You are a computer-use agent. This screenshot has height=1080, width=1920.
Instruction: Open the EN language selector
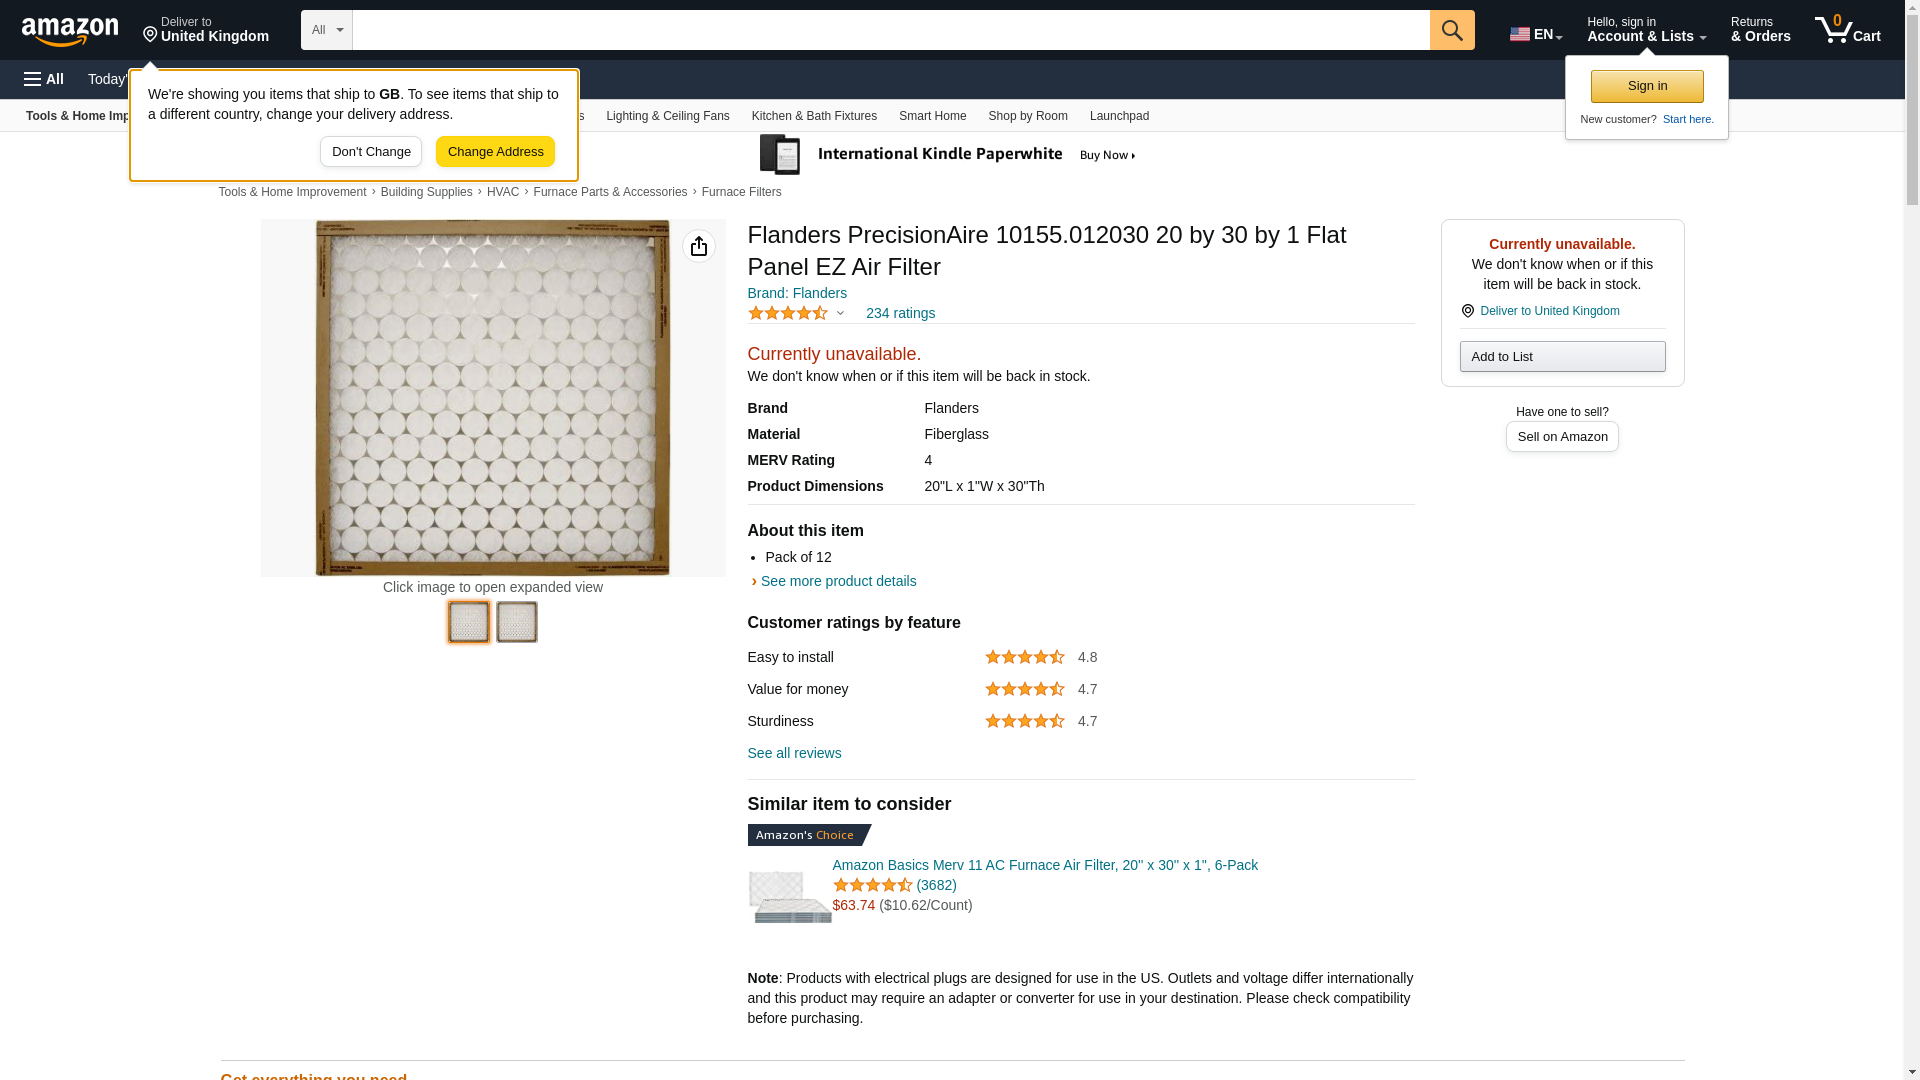point(1535,34)
